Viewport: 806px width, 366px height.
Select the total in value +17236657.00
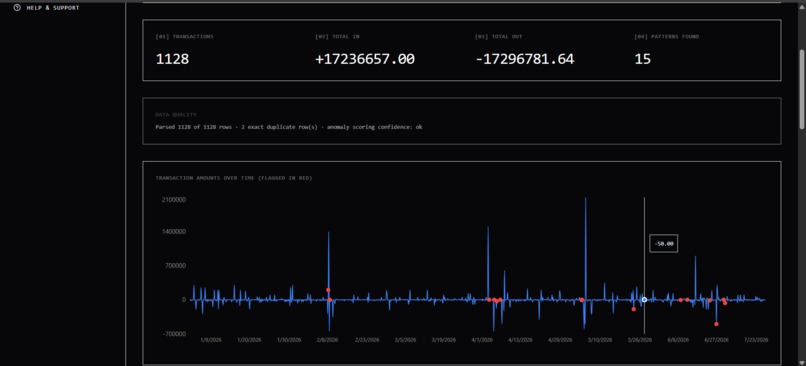[x=365, y=59]
